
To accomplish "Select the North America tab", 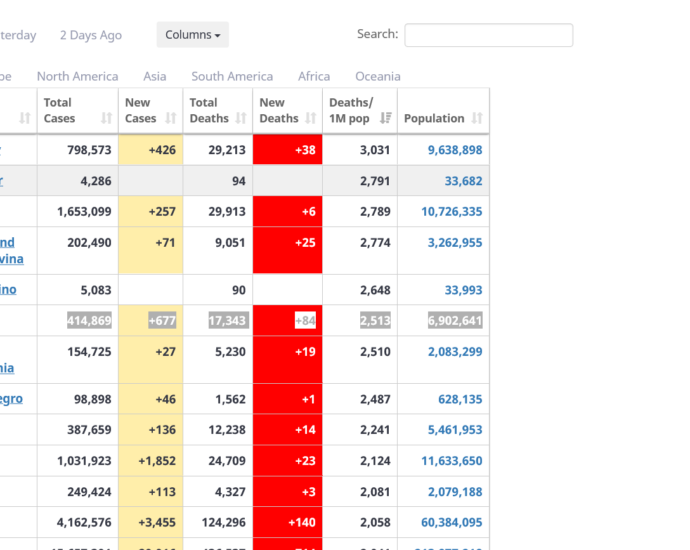I will pos(77,77).
